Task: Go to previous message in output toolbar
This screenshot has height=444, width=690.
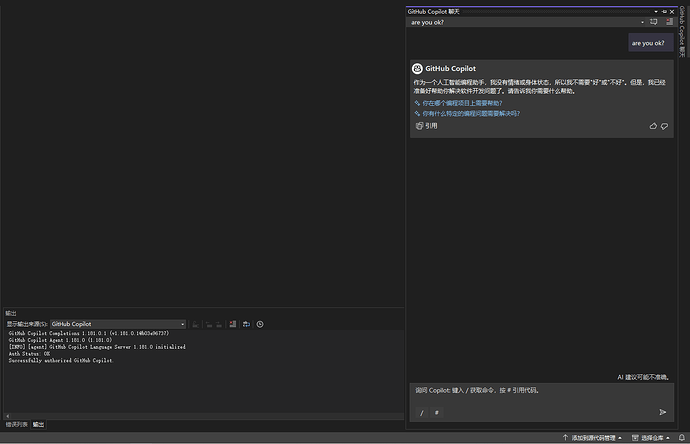Action: pyautogui.click(x=209, y=324)
